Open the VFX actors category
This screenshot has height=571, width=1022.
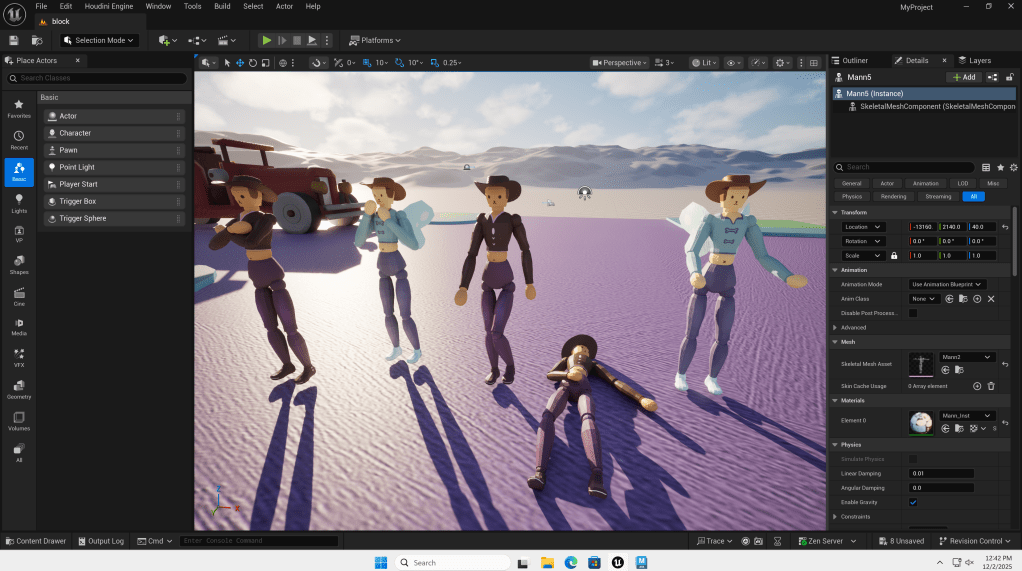coord(19,357)
